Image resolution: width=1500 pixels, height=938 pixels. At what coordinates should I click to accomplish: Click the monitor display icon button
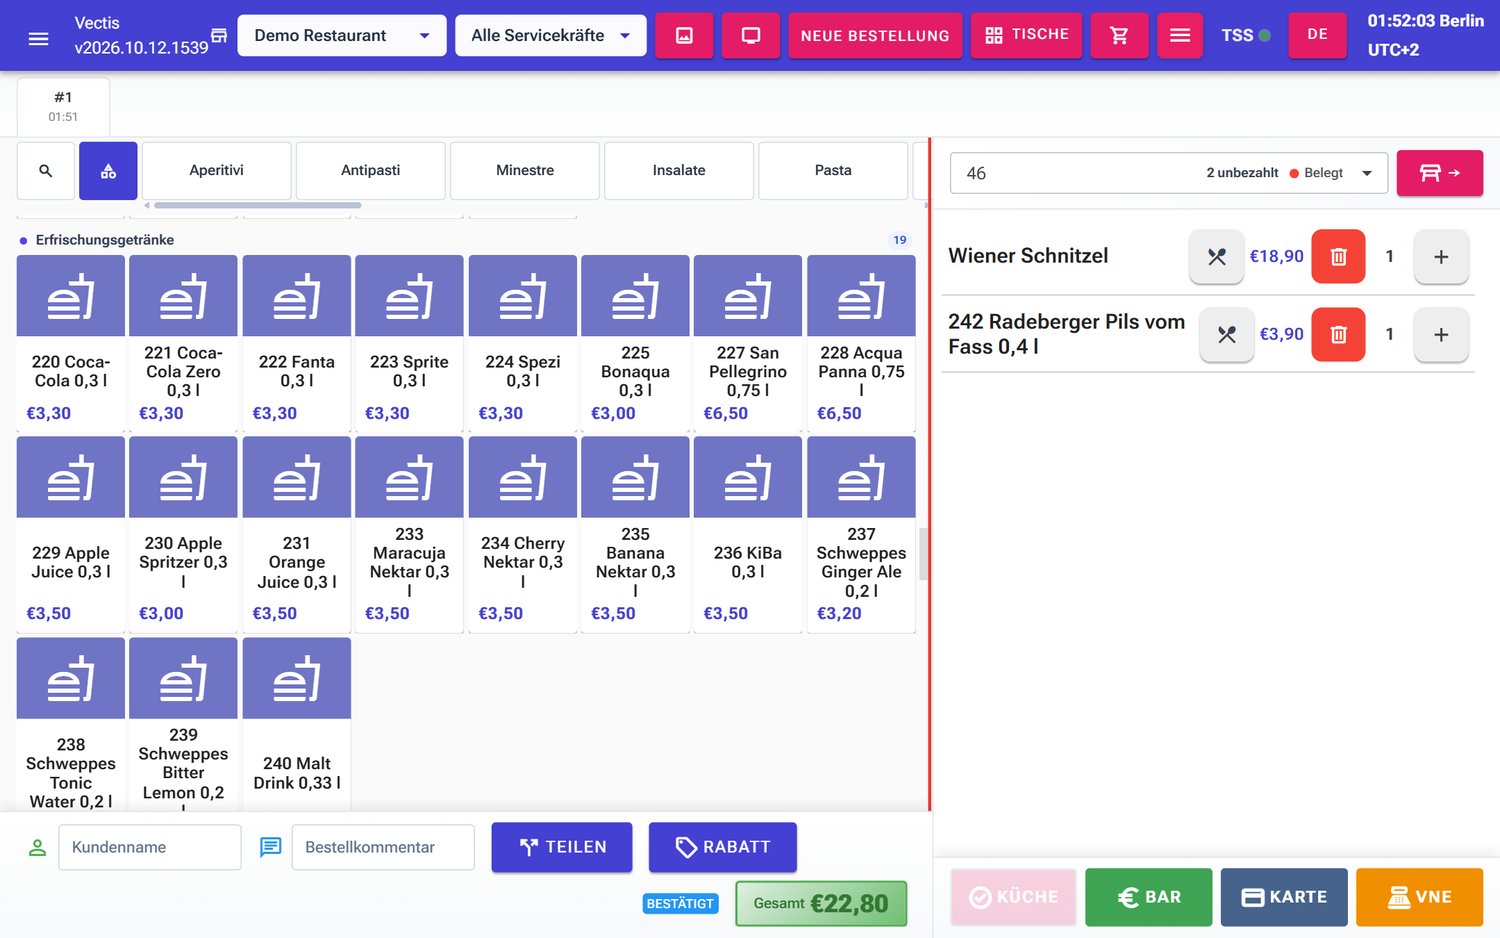pyautogui.click(x=751, y=35)
